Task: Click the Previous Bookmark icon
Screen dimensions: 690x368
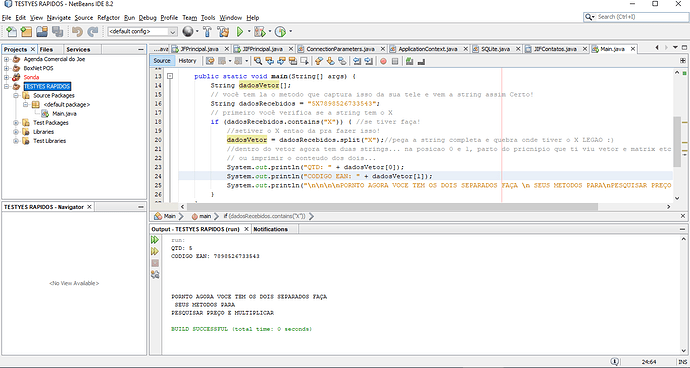Action: pyautogui.click(x=319, y=61)
